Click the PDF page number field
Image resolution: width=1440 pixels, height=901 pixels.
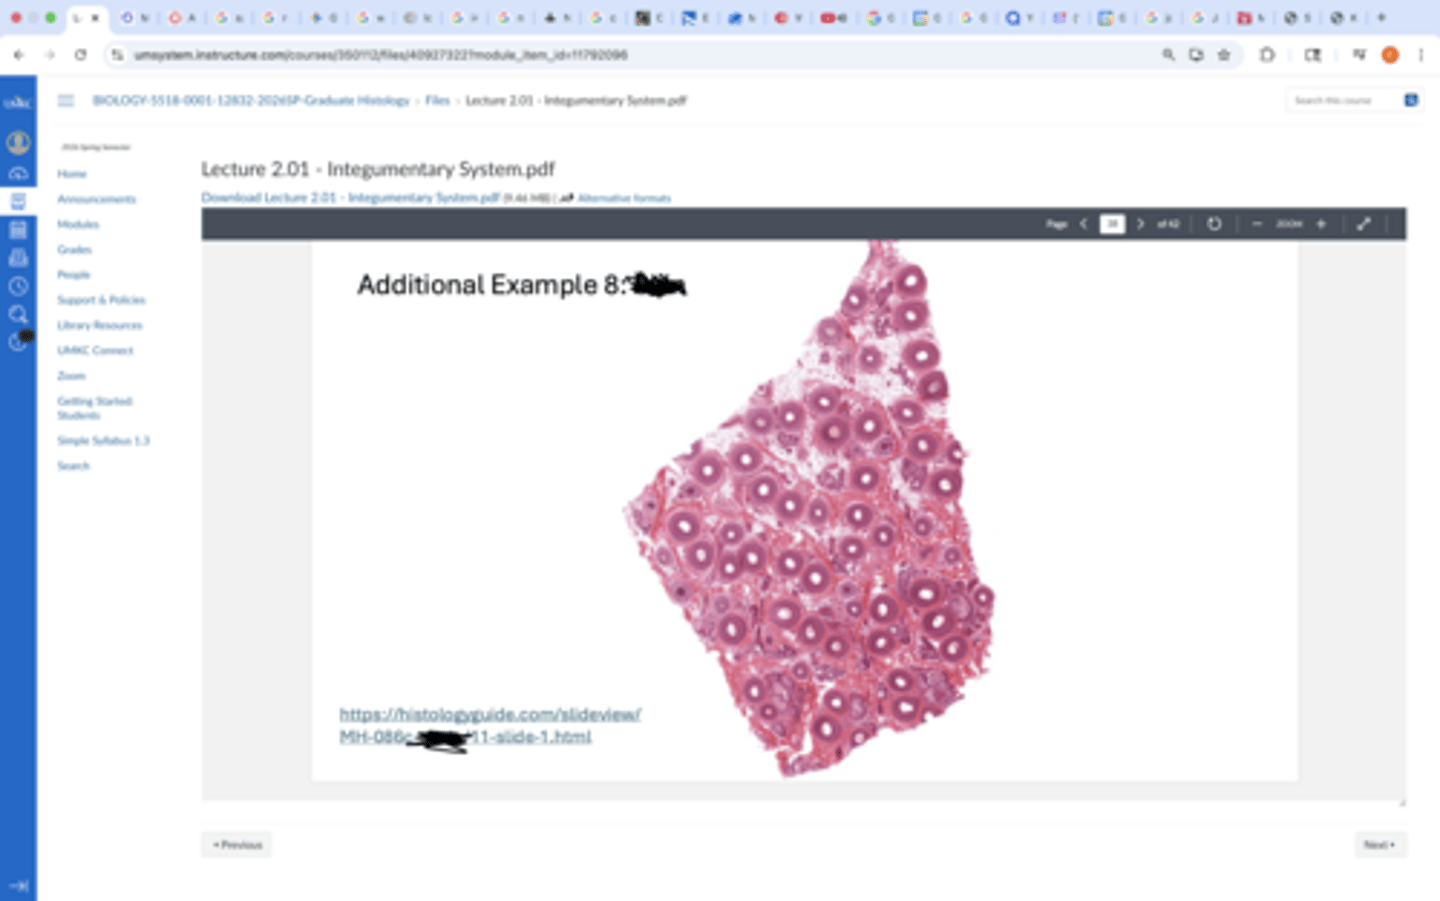(1112, 224)
